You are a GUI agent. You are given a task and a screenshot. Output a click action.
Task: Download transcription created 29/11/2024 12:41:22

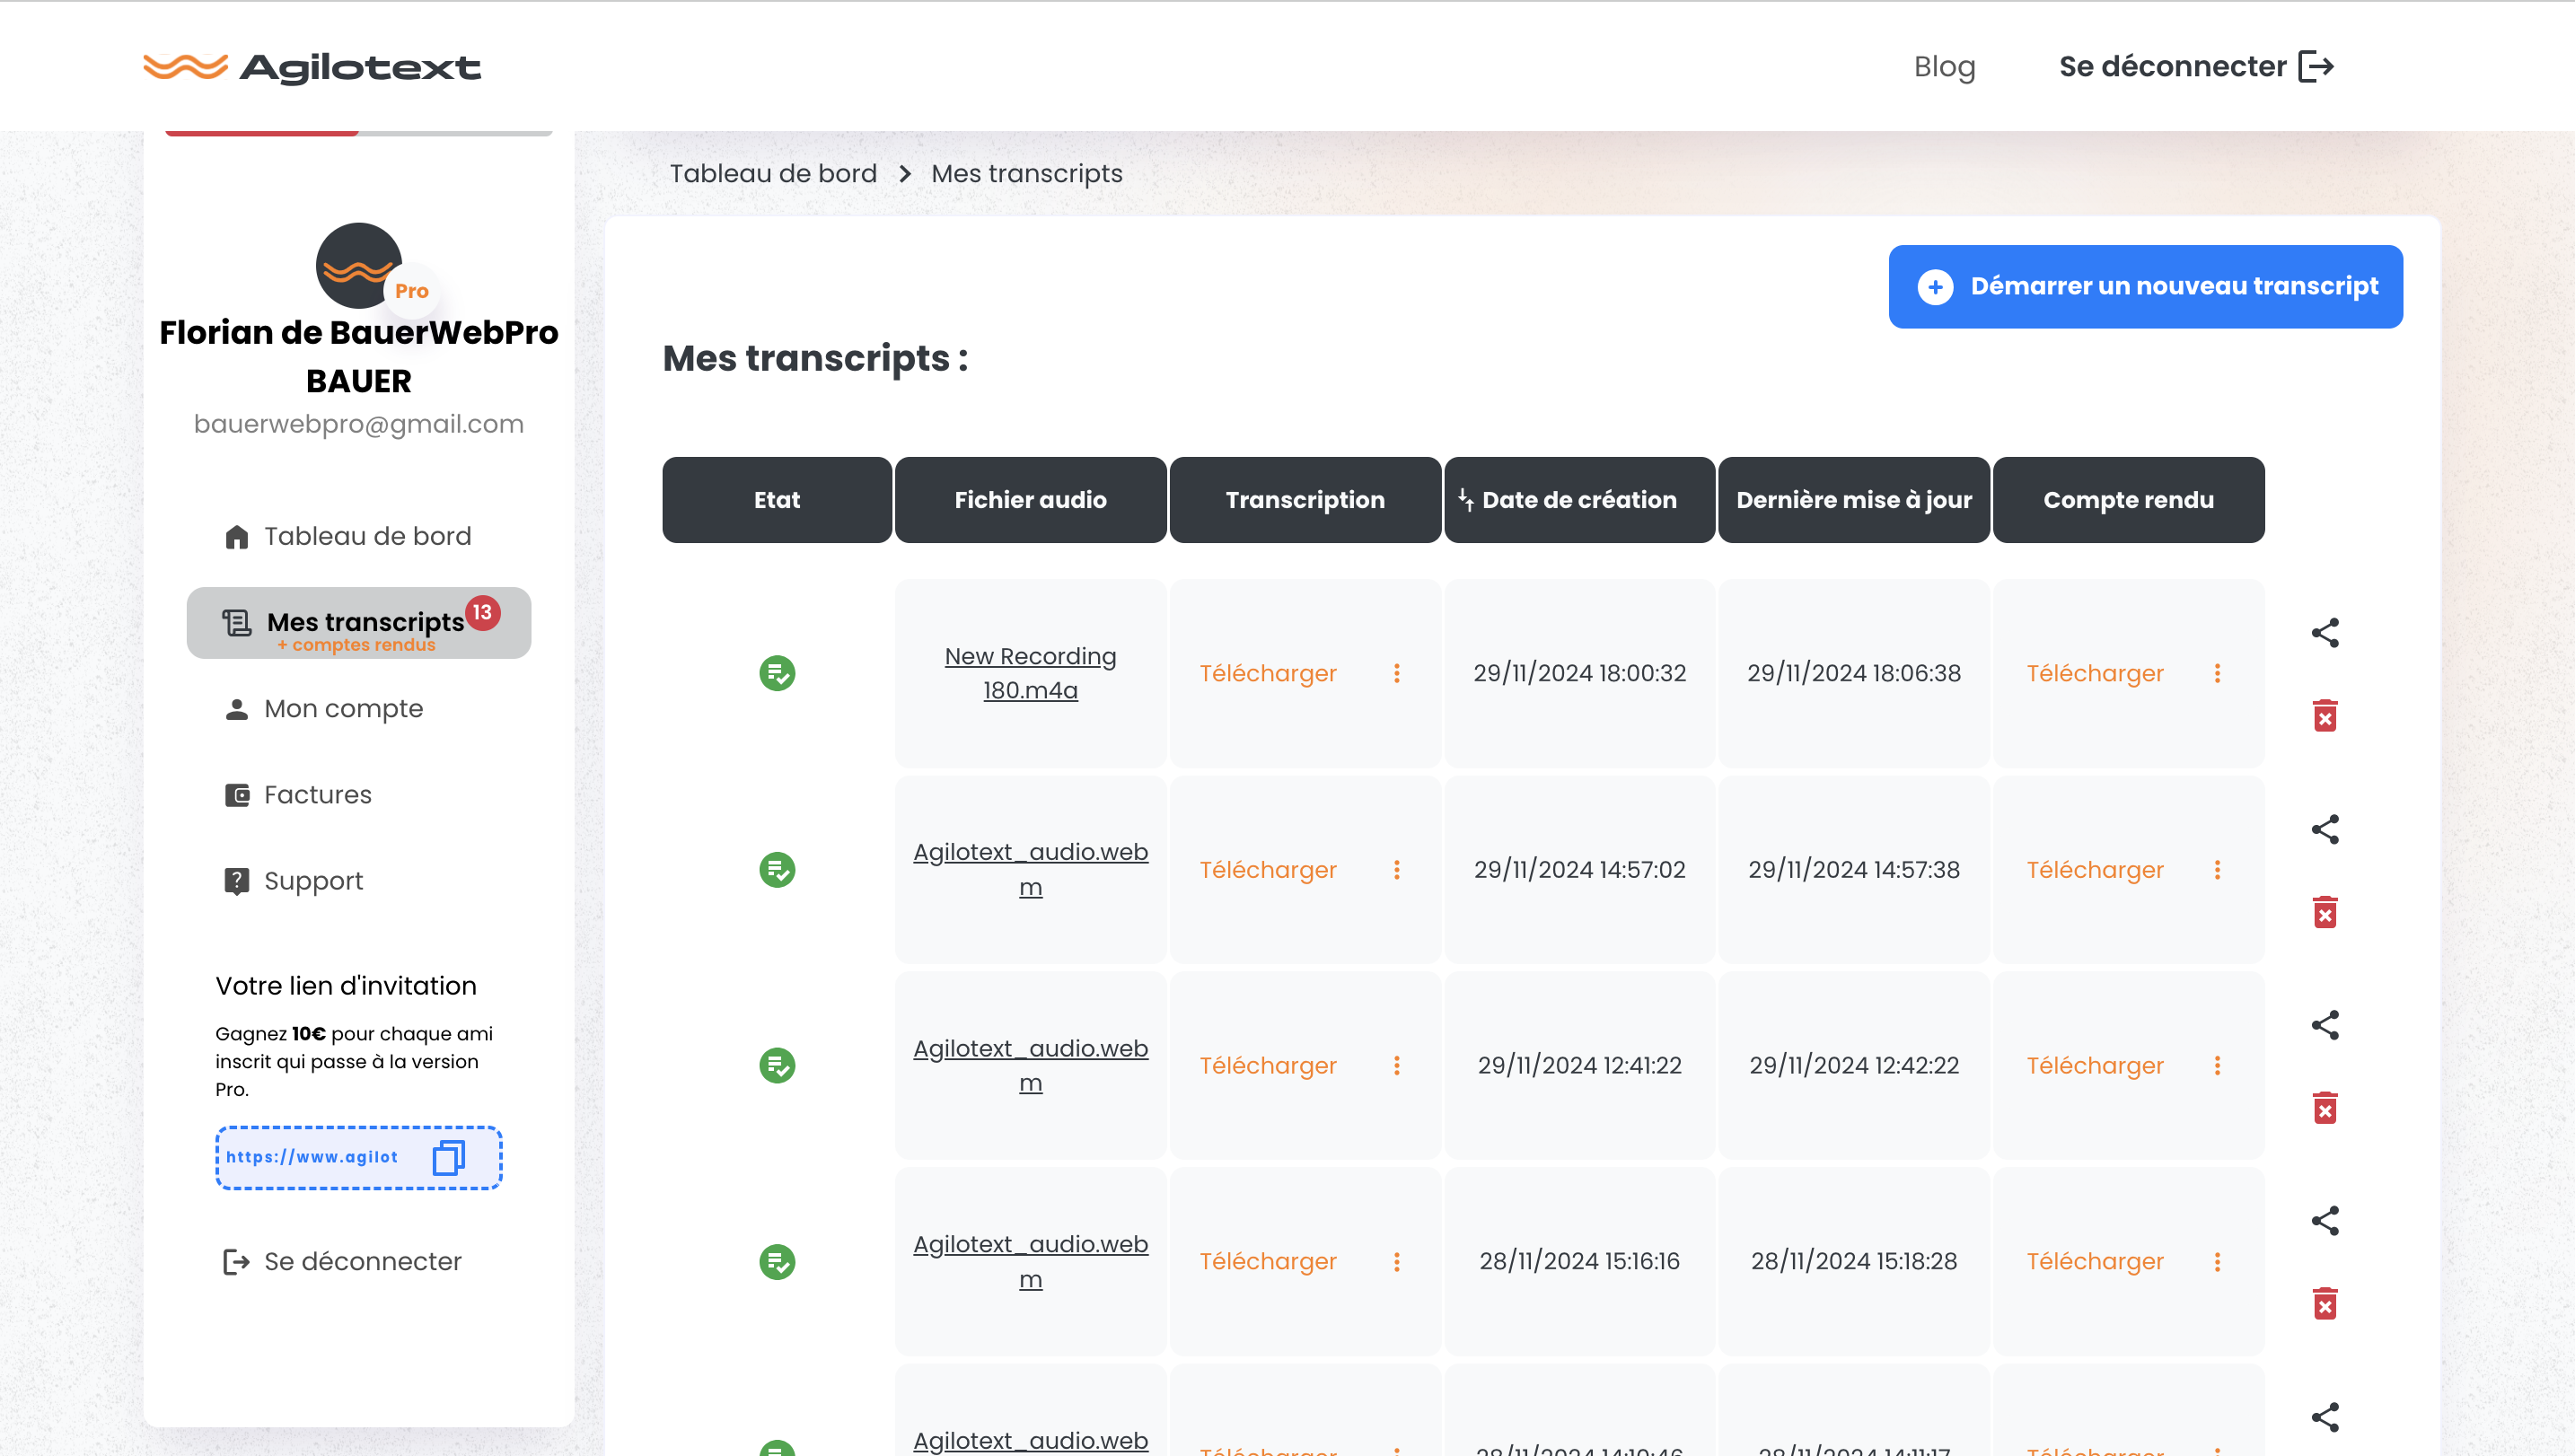coord(1268,1066)
